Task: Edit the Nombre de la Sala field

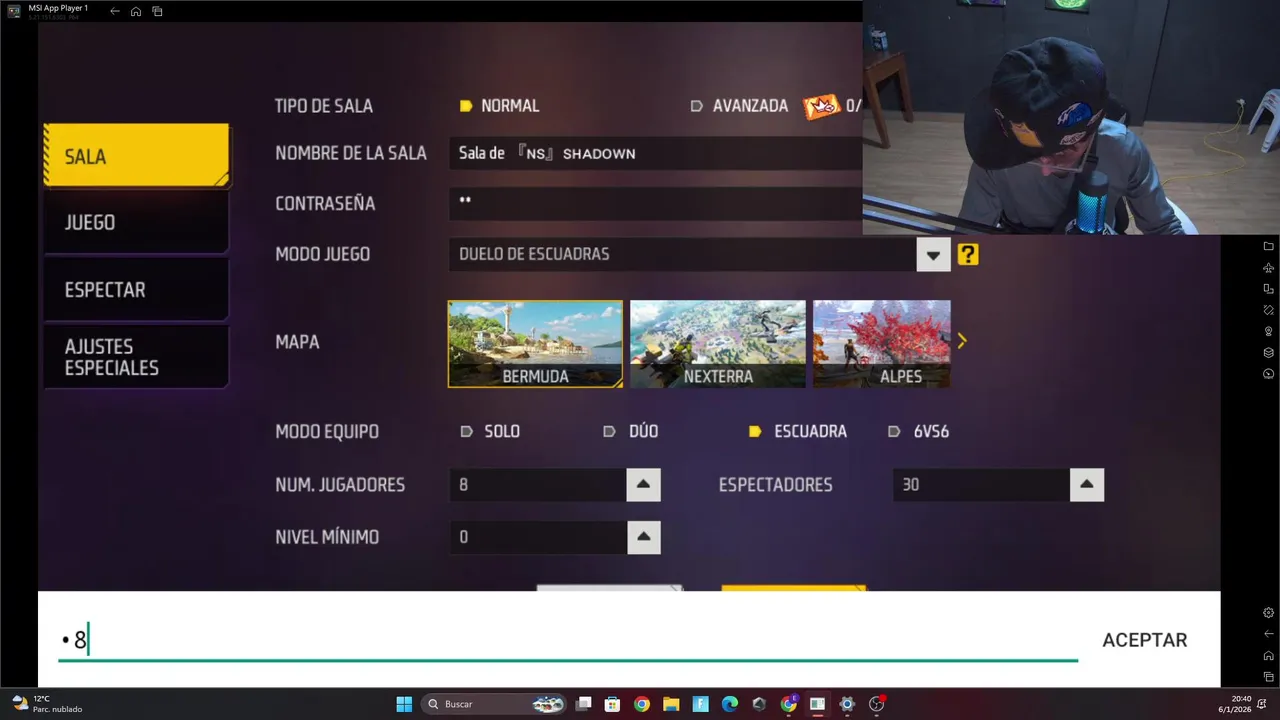Action: [655, 153]
